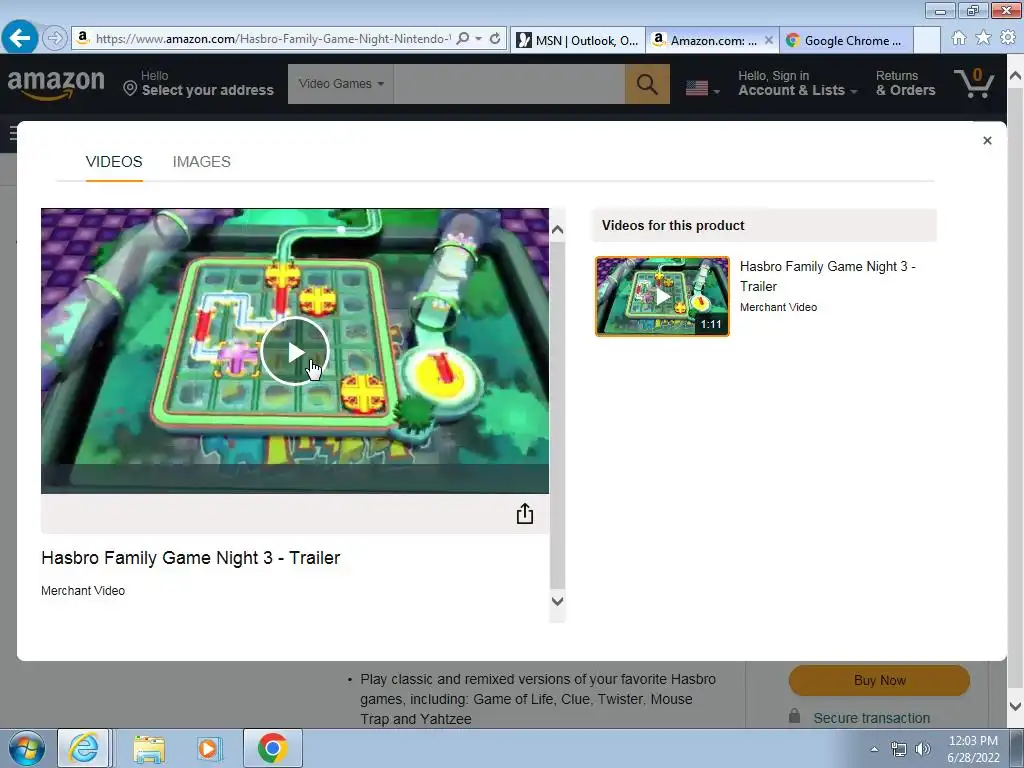The width and height of the screenshot is (1024, 768).
Task: Open the Account & Lists menu
Action: click(x=797, y=84)
